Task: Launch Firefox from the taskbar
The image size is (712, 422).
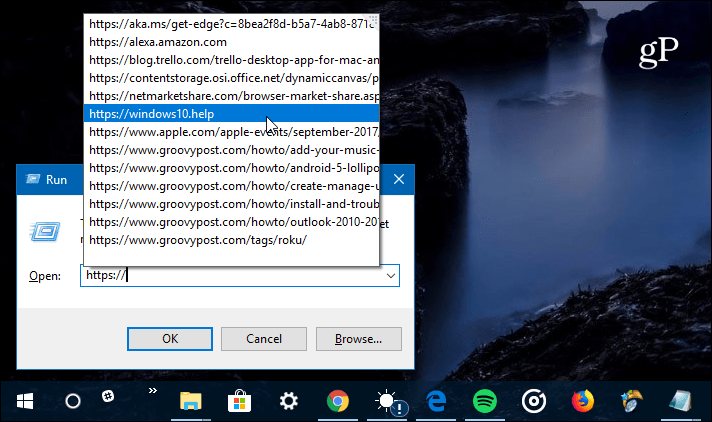Action: point(583,402)
